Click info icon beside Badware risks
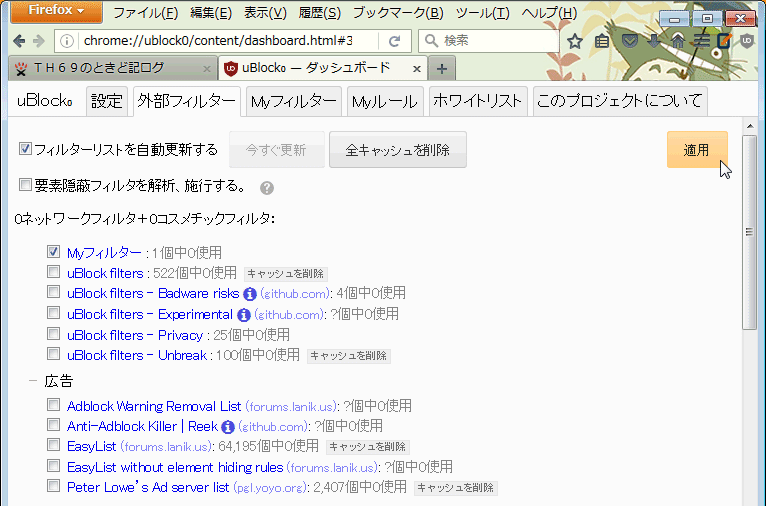Screen dimensions: 766x506 coord(250,294)
